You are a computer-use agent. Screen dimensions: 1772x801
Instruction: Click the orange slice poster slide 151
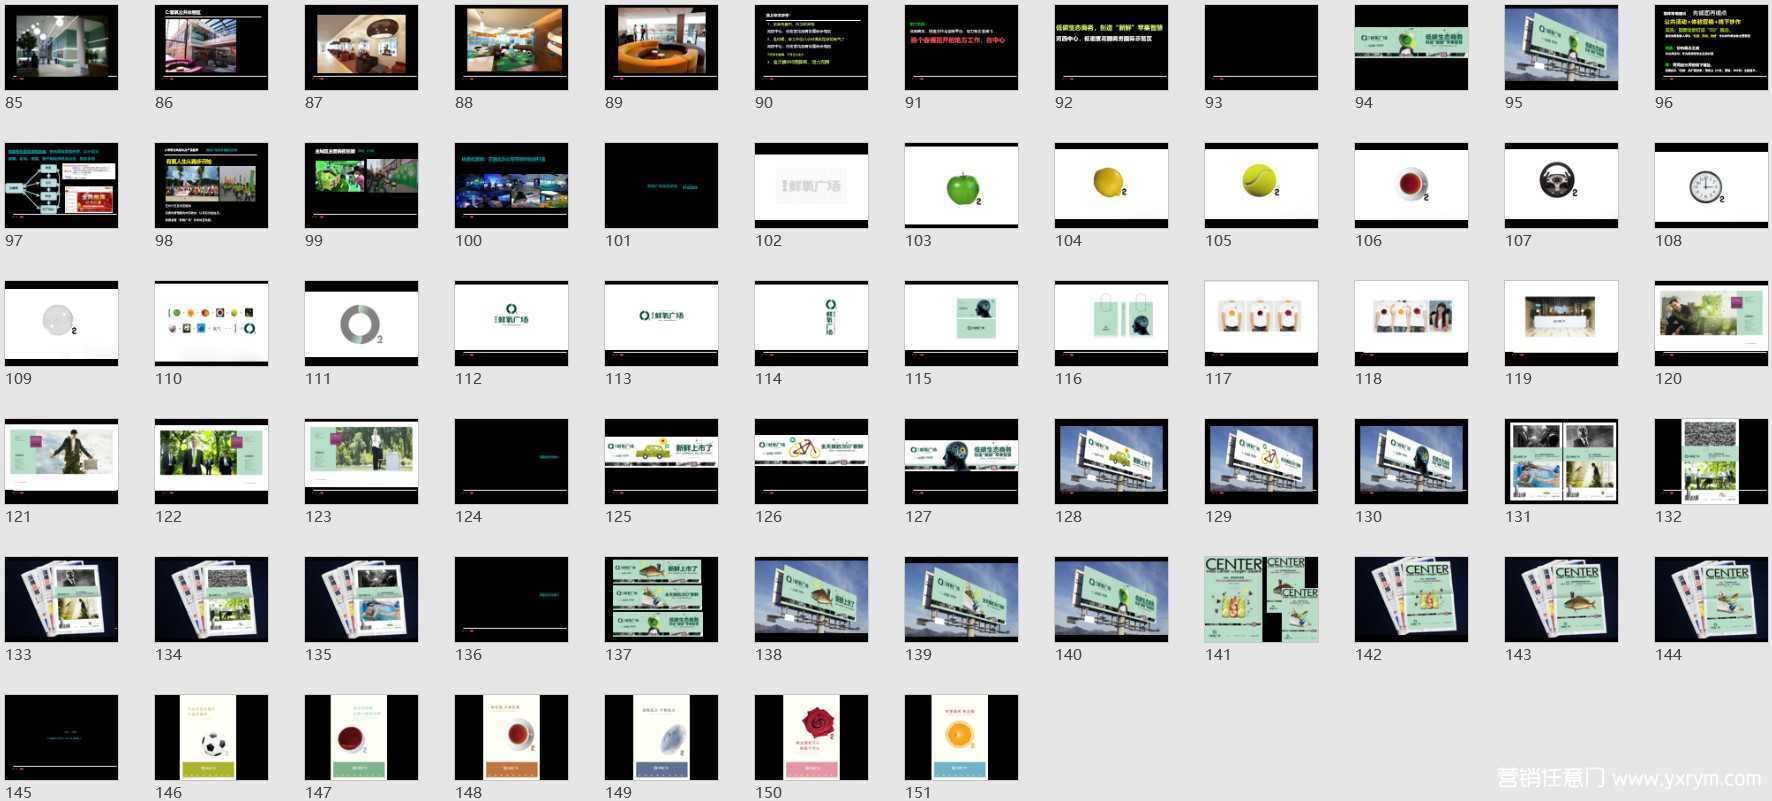pyautogui.click(x=961, y=738)
